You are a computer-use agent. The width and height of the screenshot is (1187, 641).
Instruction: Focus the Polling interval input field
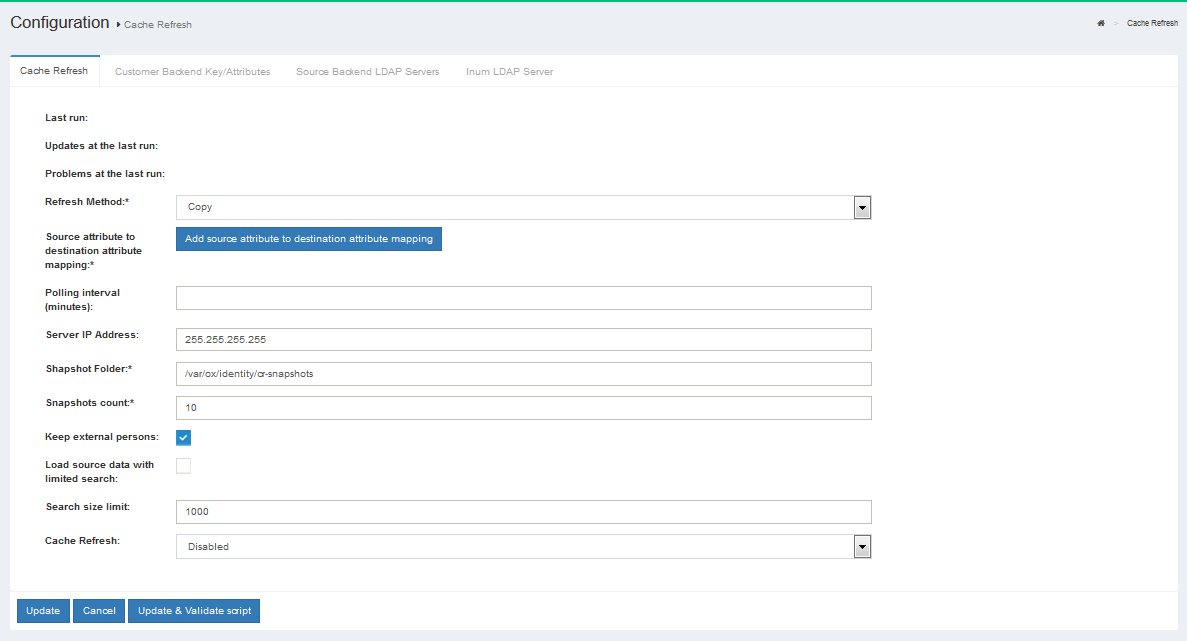click(x=523, y=298)
